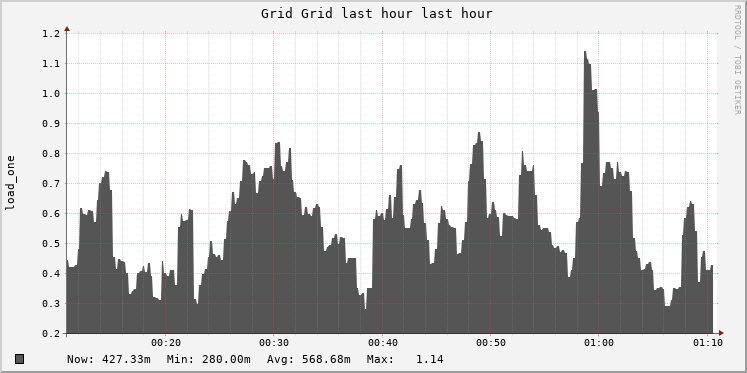Viewport: 747px width, 373px height.
Task: Click the 01:10 time axis label
Action: point(707,343)
